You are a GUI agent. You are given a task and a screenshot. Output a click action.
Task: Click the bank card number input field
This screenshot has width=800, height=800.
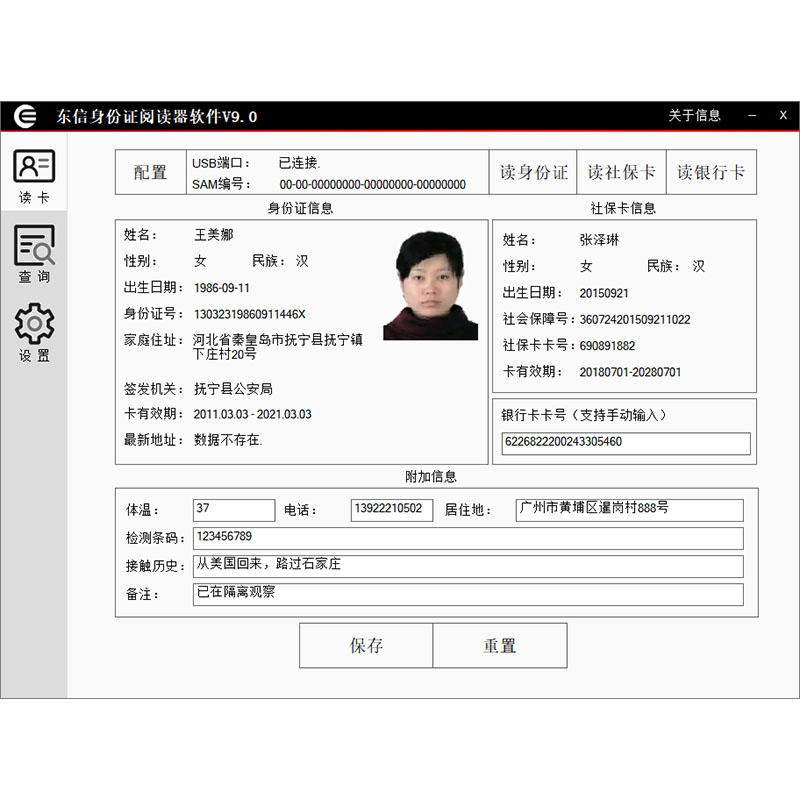tap(624, 443)
